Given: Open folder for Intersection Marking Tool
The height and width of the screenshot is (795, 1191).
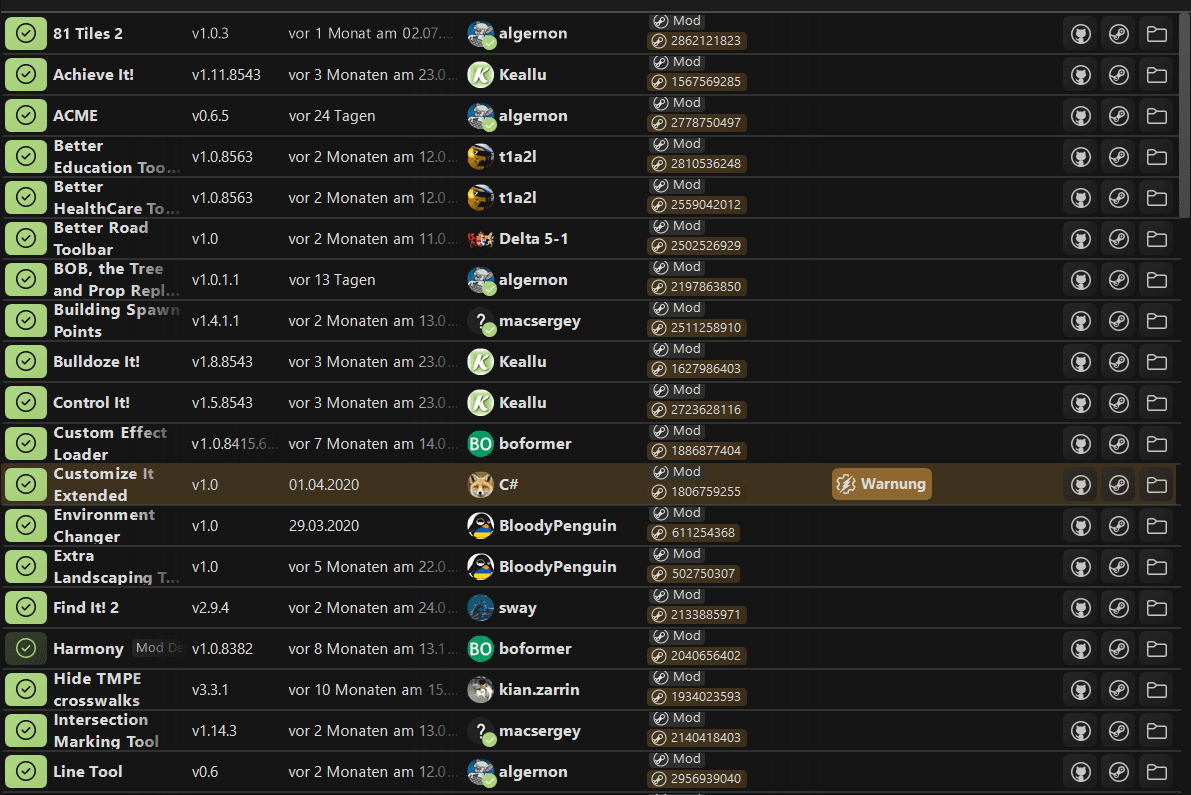Looking at the screenshot, I should coord(1157,730).
